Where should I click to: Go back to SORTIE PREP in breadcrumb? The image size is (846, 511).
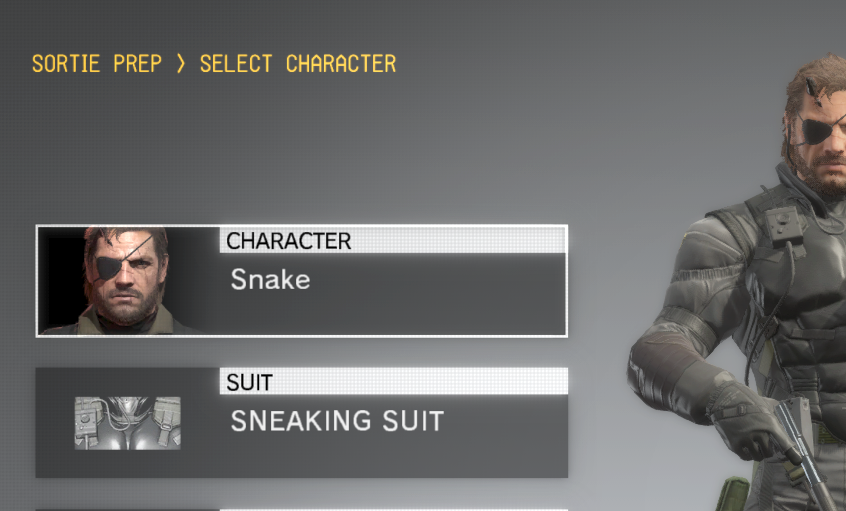click(97, 64)
